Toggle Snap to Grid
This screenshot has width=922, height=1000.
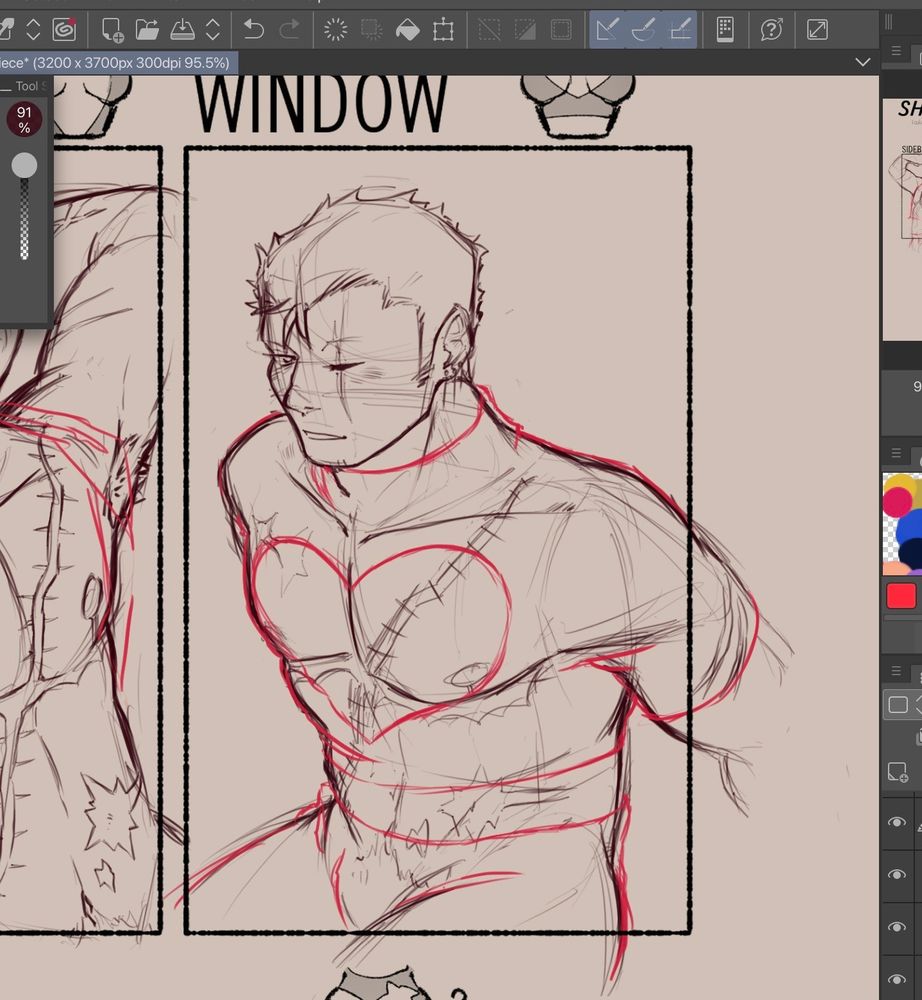[680, 29]
